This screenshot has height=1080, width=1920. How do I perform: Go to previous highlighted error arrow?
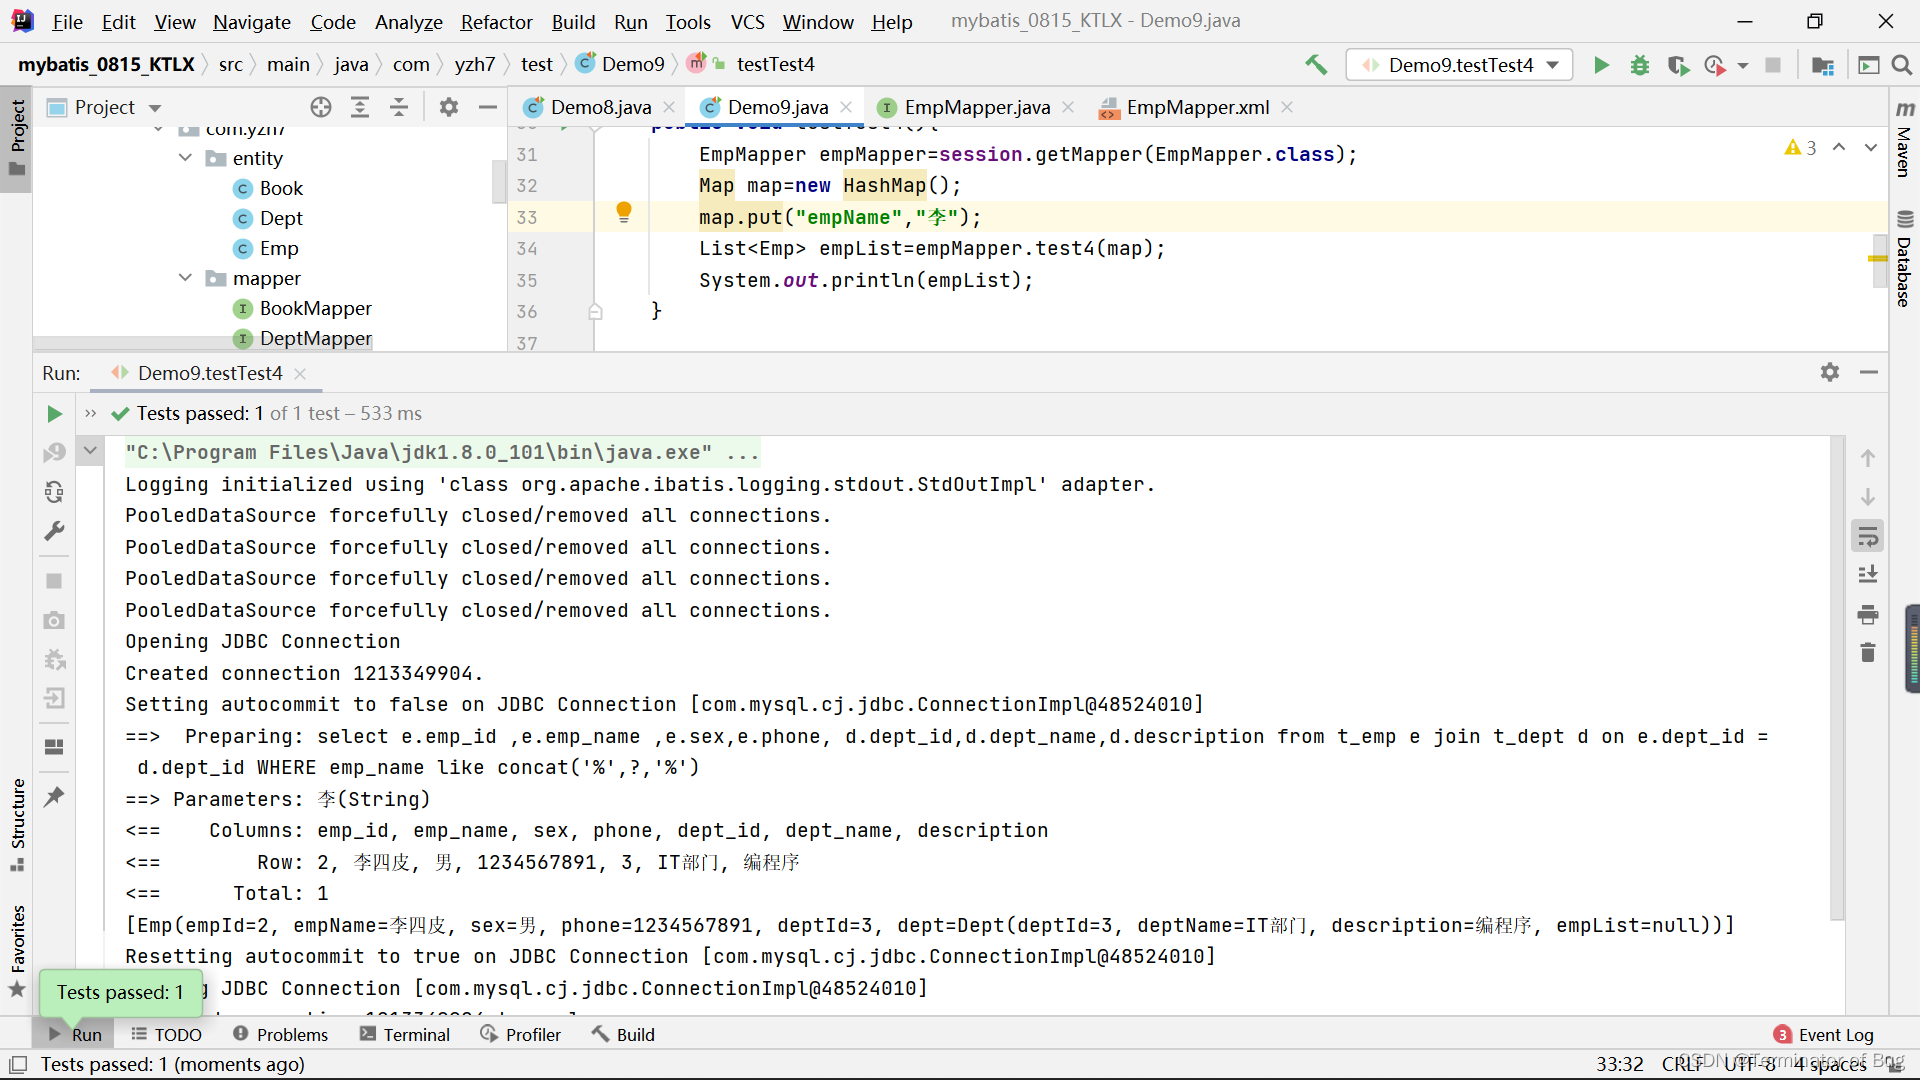(1839, 148)
